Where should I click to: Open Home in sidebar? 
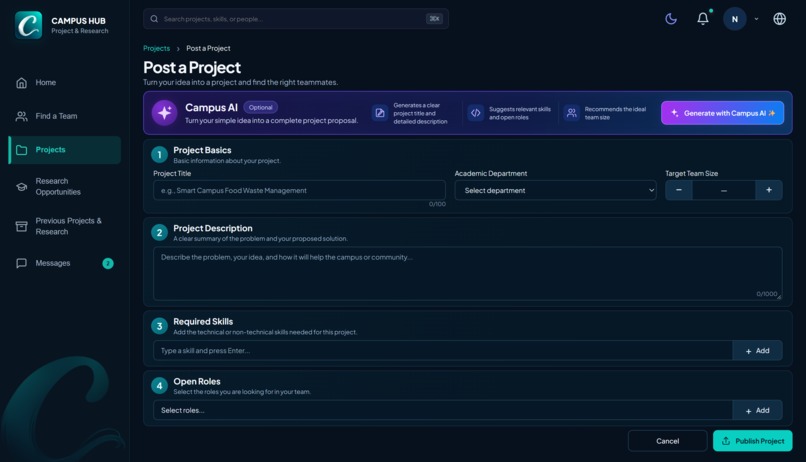click(x=65, y=83)
